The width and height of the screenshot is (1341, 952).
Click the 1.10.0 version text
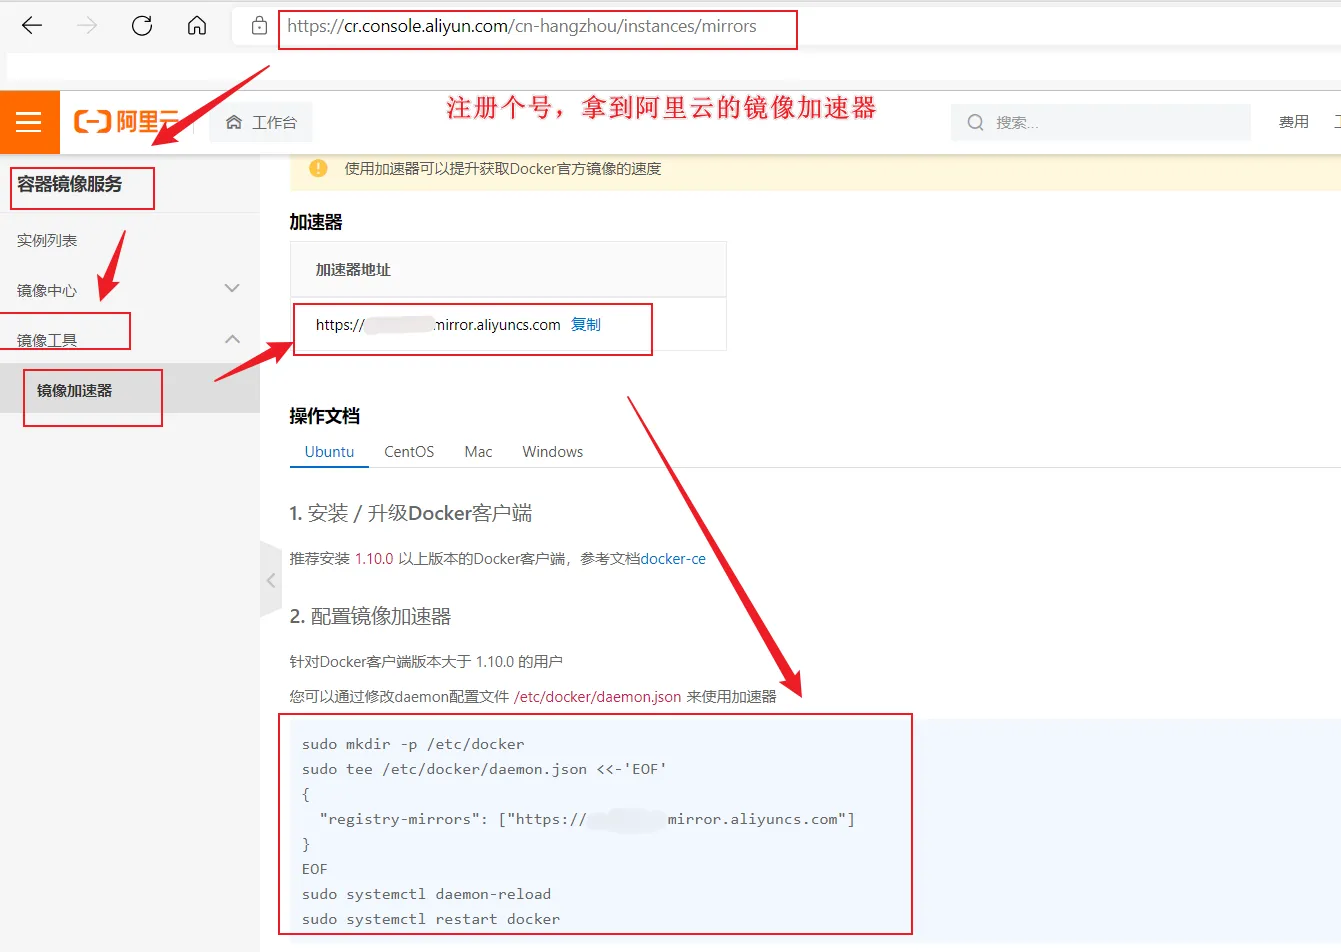pyautogui.click(x=374, y=559)
